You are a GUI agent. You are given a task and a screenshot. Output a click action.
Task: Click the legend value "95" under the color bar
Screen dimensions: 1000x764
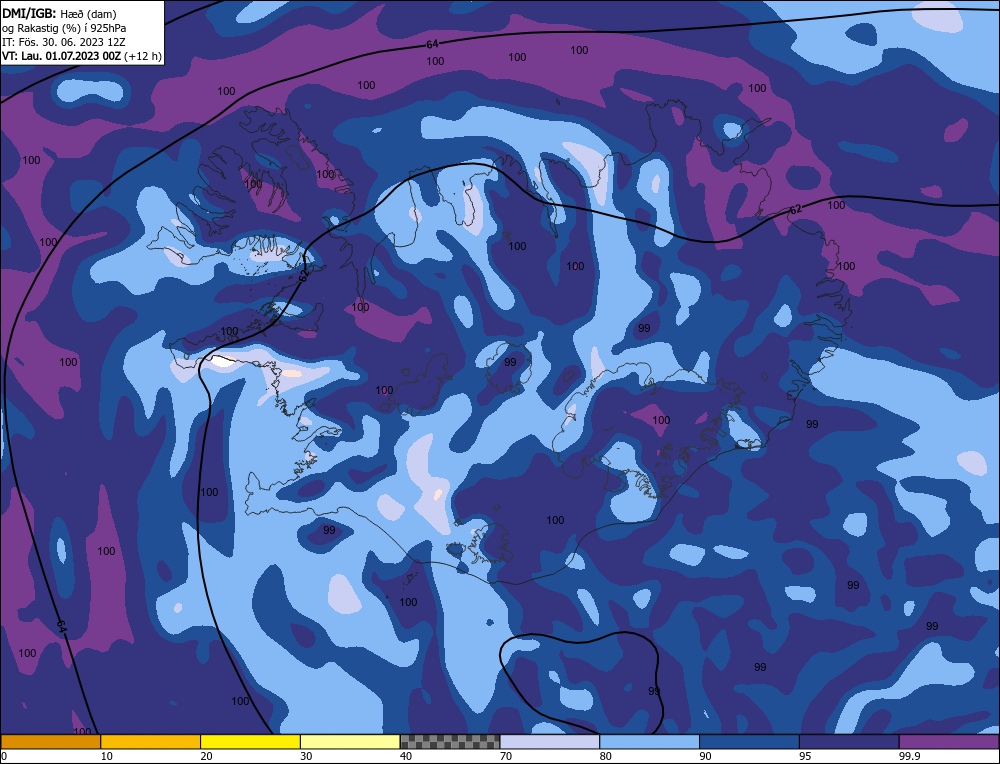coord(805,756)
